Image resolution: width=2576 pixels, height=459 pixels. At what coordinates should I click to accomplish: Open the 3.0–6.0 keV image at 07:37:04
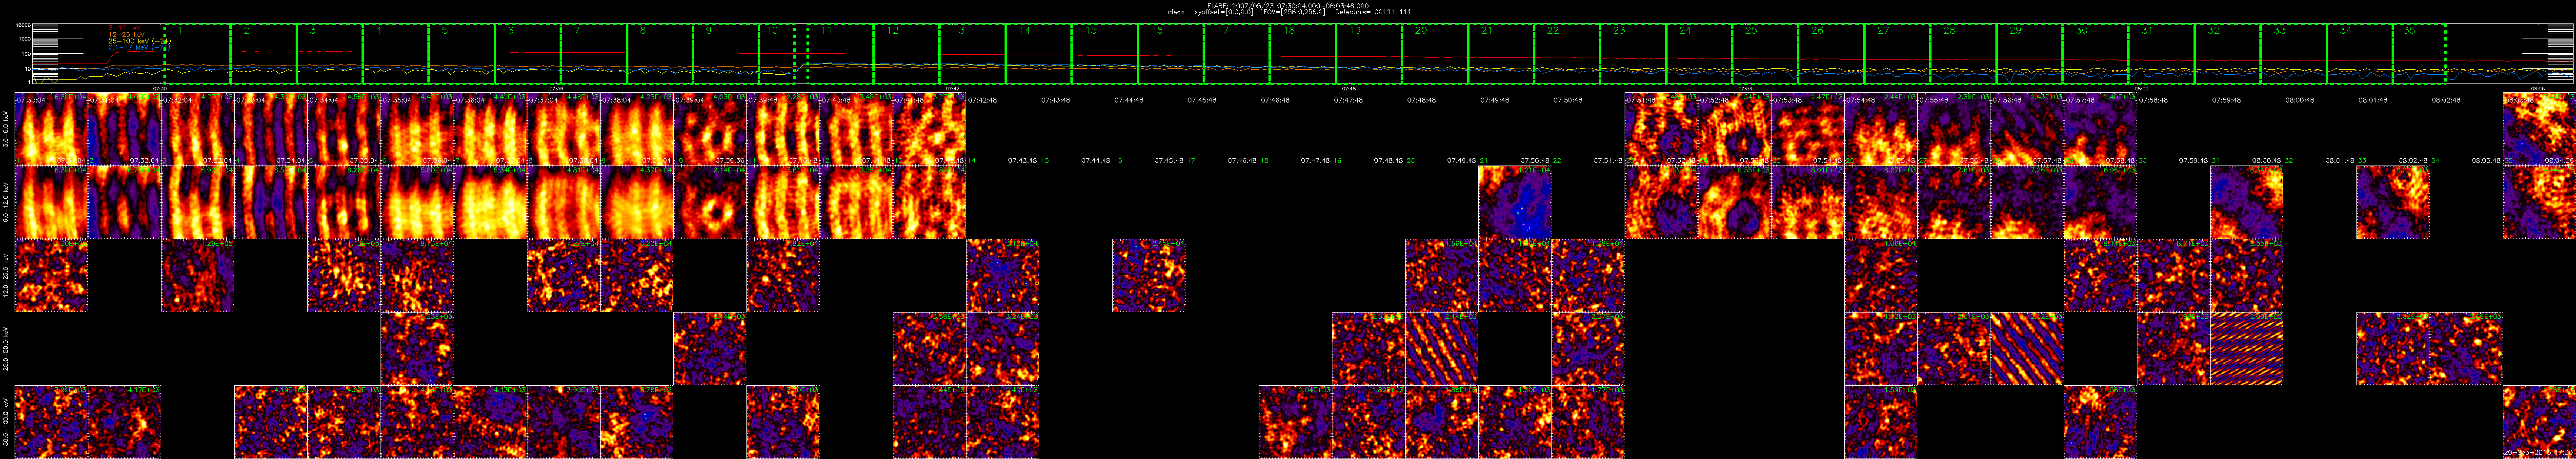pos(563,129)
